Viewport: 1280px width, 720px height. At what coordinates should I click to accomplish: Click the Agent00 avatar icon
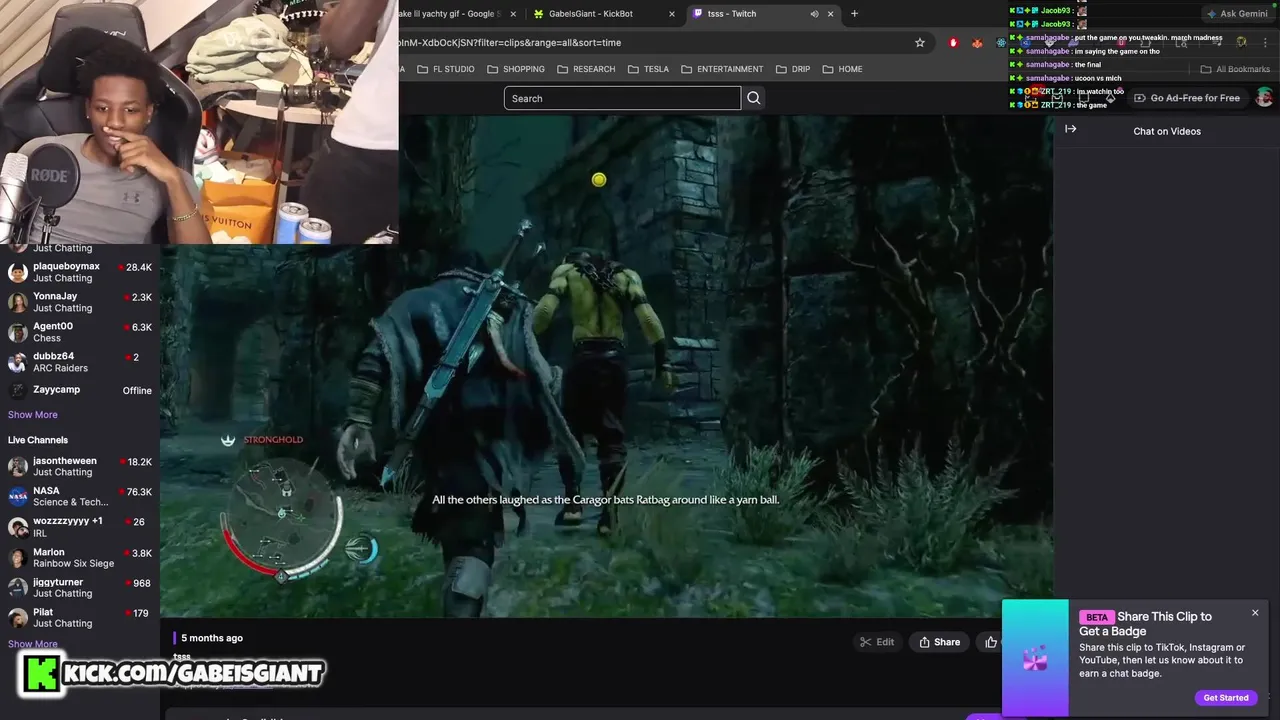coord(18,332)
